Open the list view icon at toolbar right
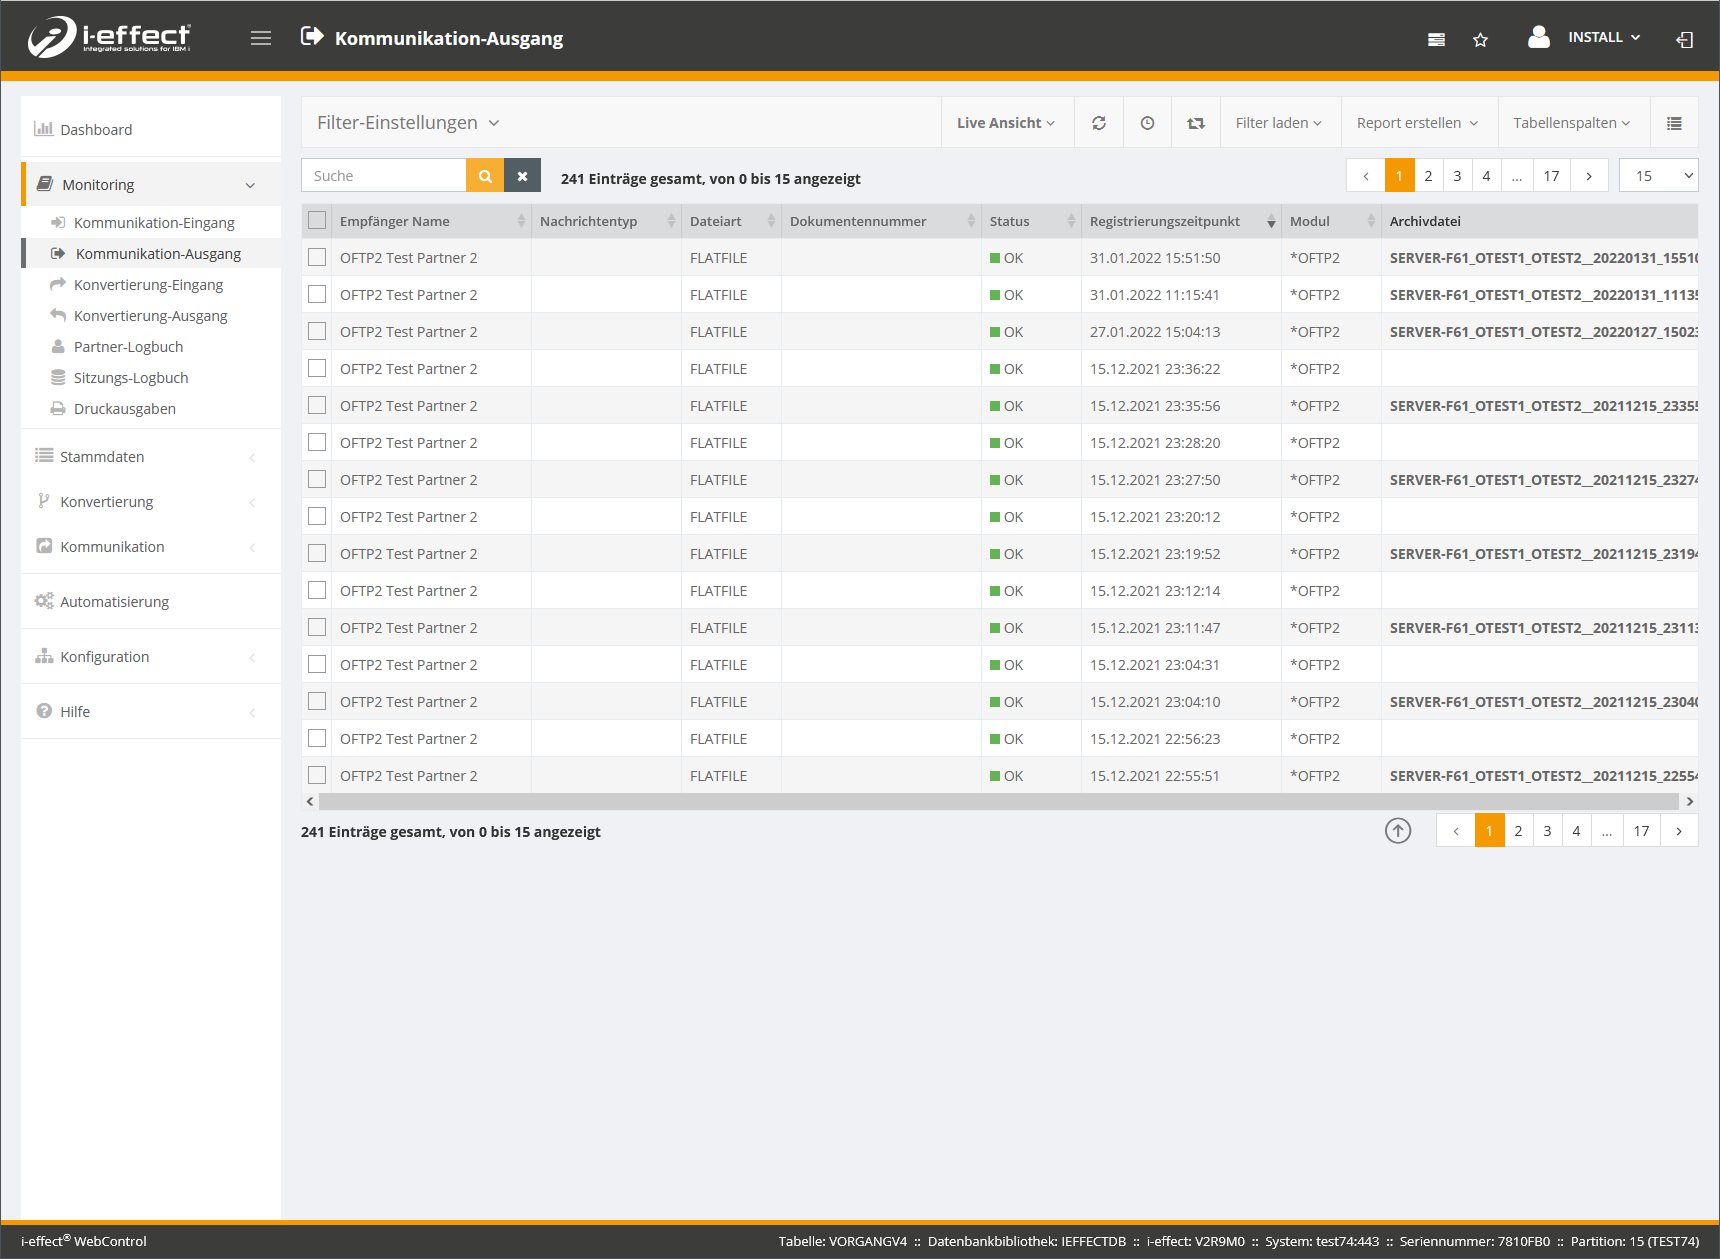1720x1259 pixels. pyautogui.click(x=1674, y=123)
